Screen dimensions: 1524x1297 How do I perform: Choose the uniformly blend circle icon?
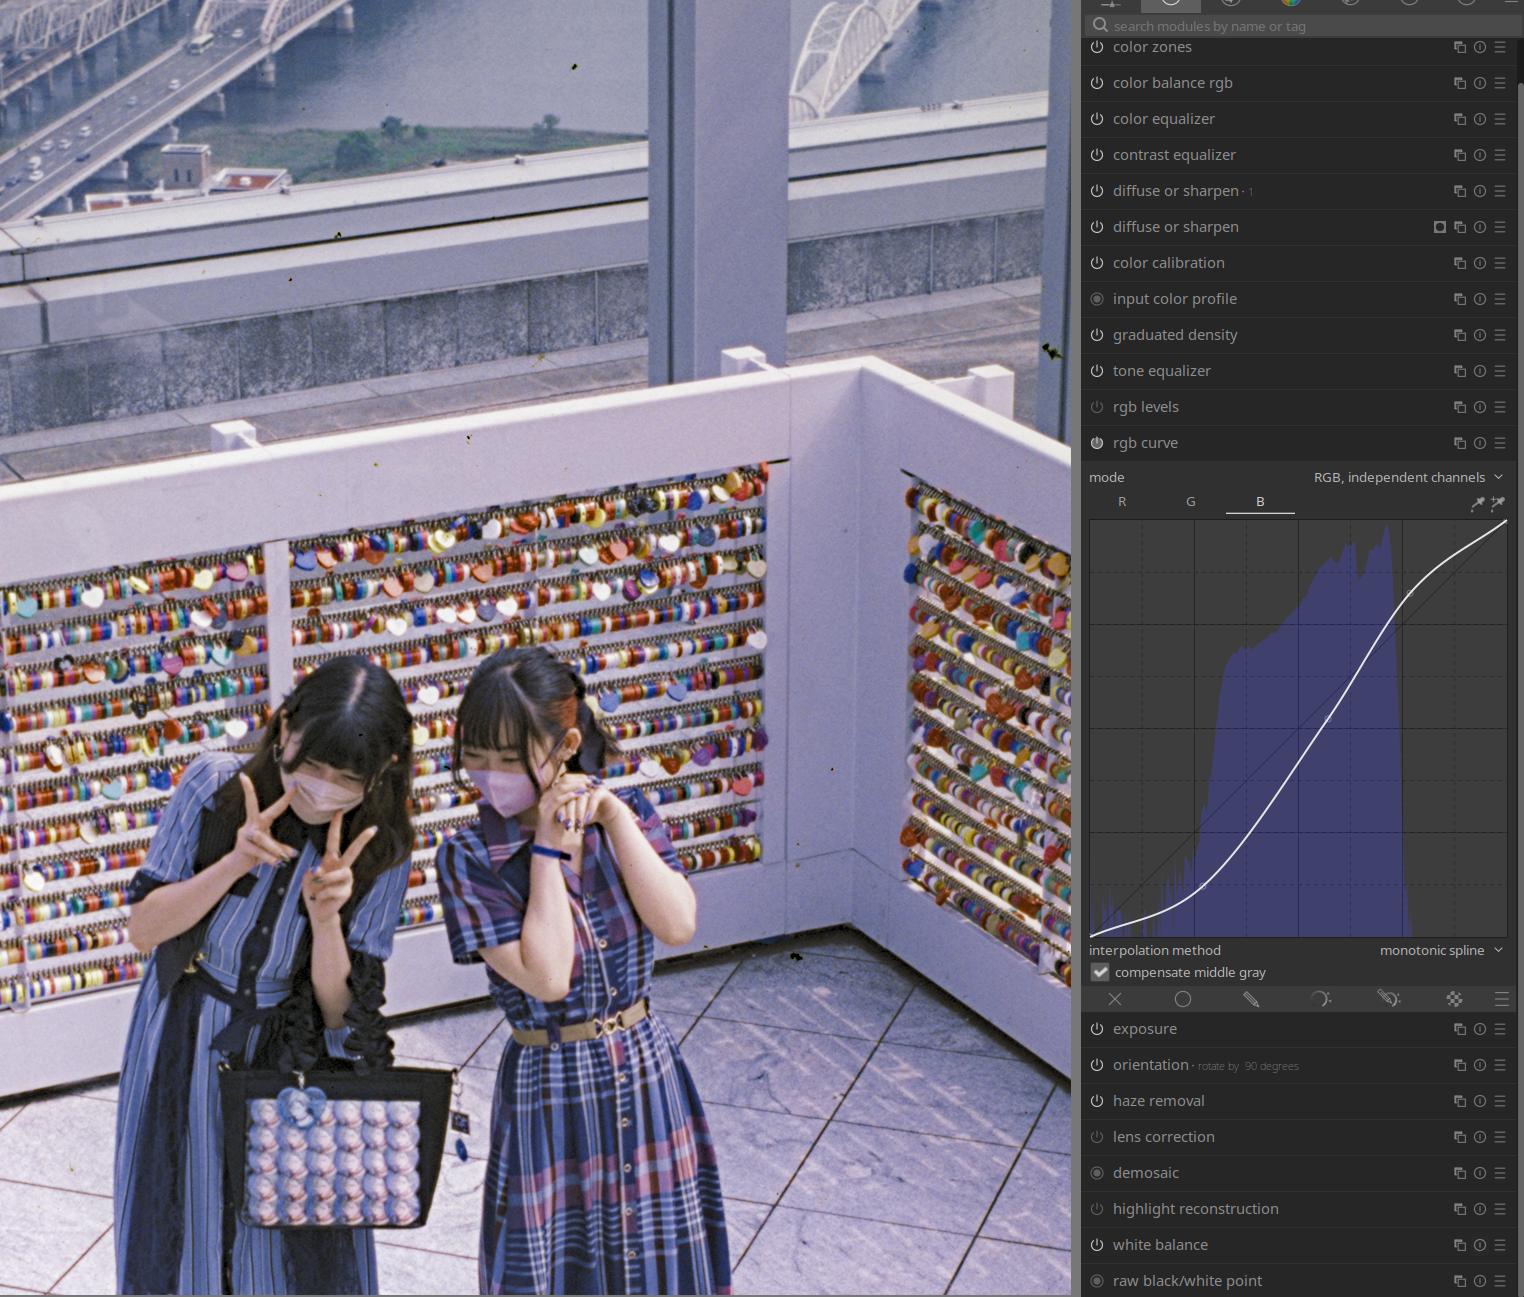tap(1183, 999)
